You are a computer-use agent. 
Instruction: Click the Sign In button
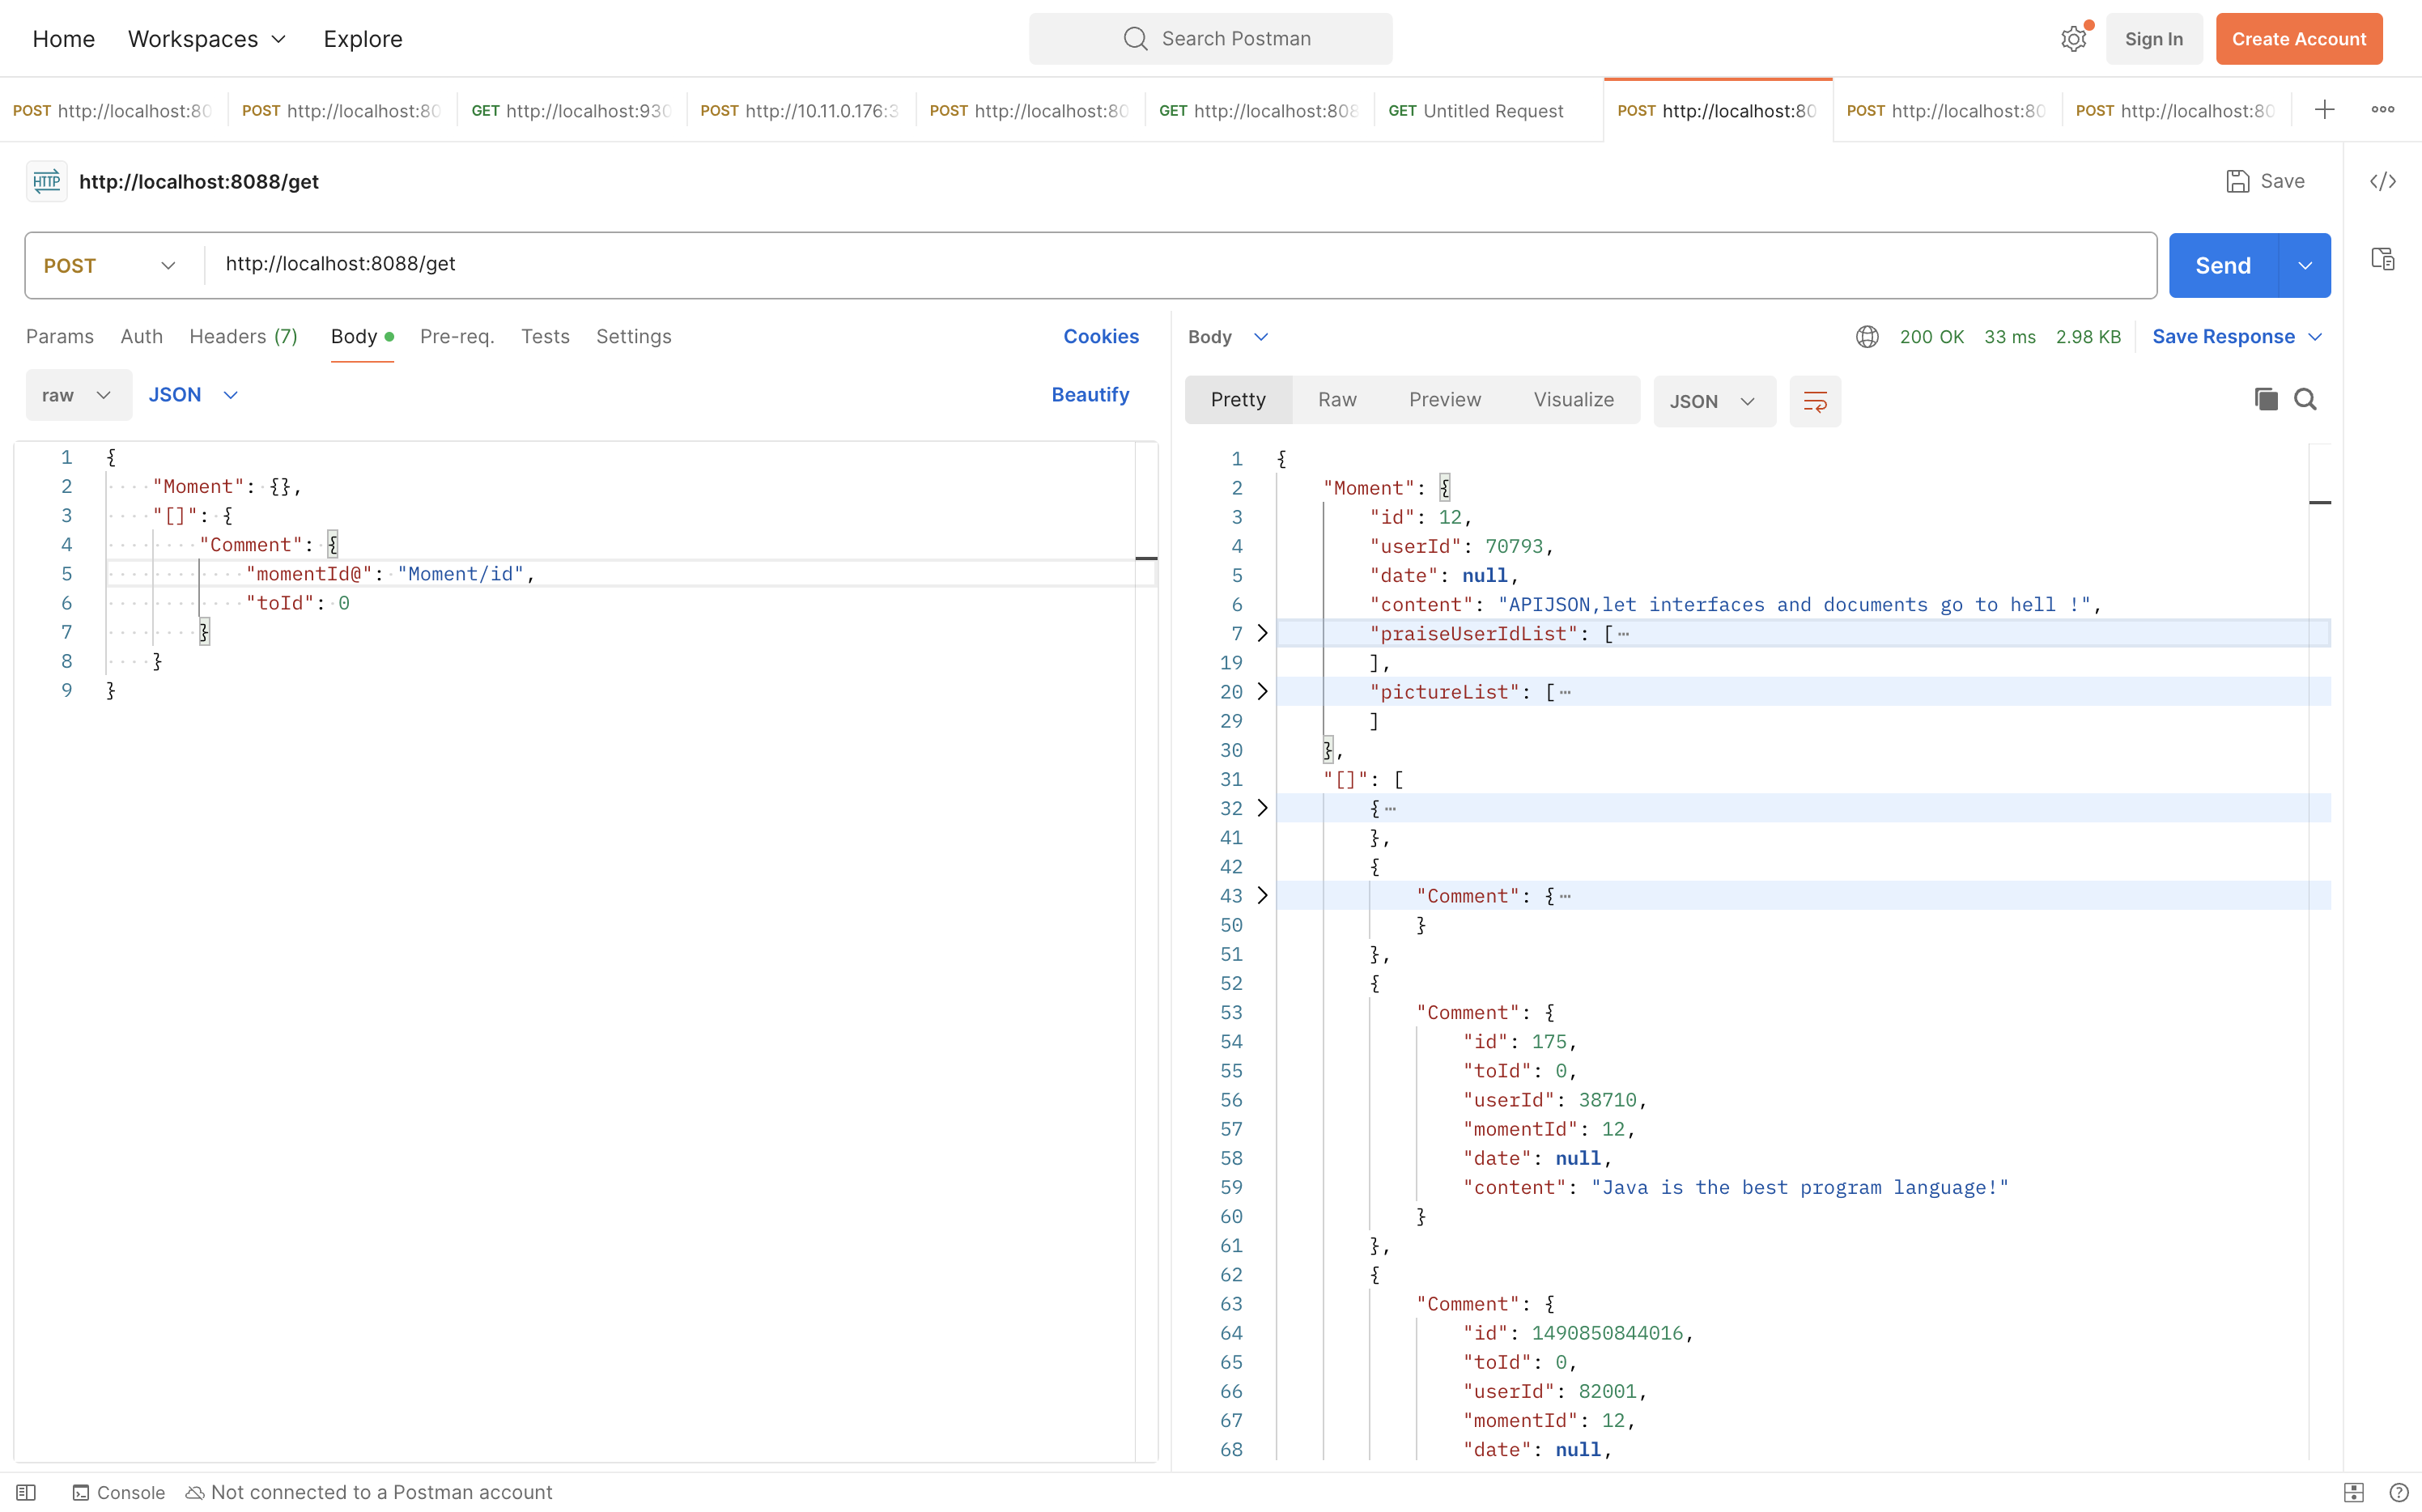point(2154,39)
